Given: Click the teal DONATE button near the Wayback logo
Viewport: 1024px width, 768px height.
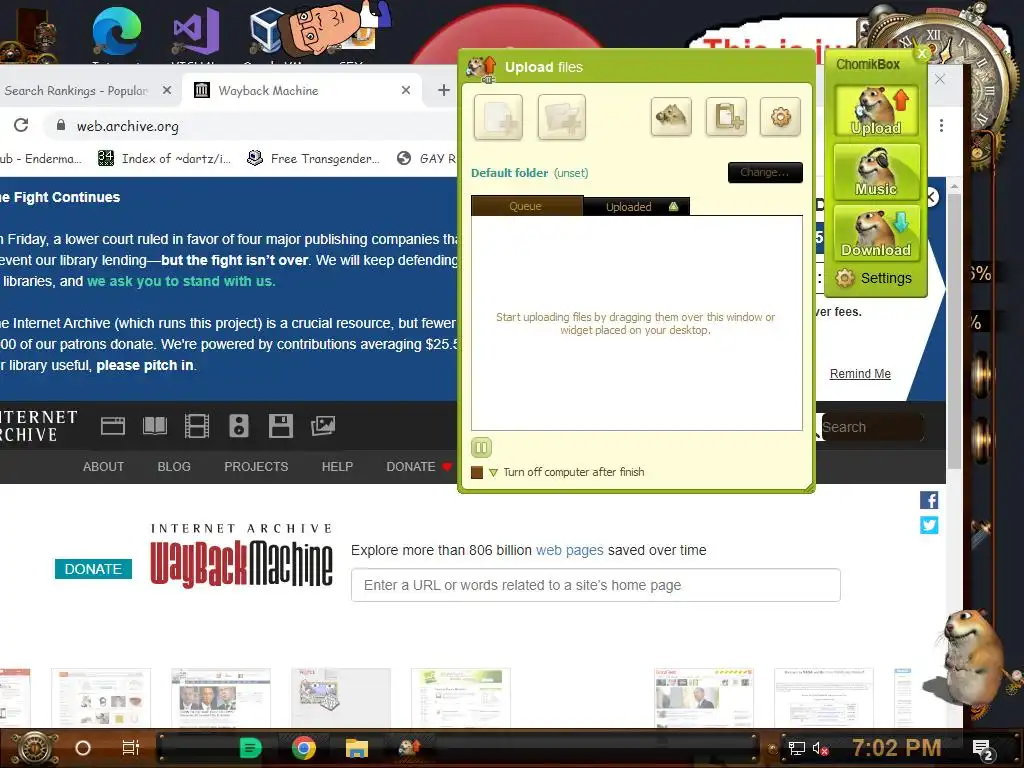Looking at the screenshot, I should coord(93,569).
